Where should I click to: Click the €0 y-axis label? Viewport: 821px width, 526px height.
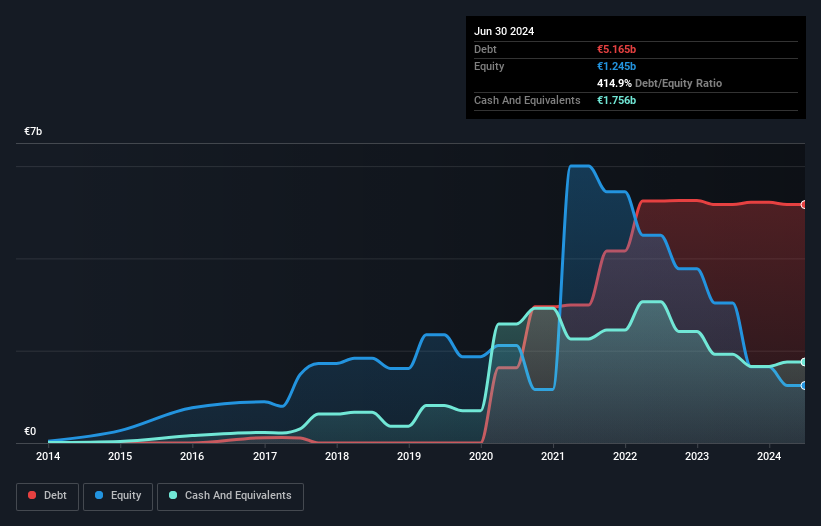tap(30, 431)
